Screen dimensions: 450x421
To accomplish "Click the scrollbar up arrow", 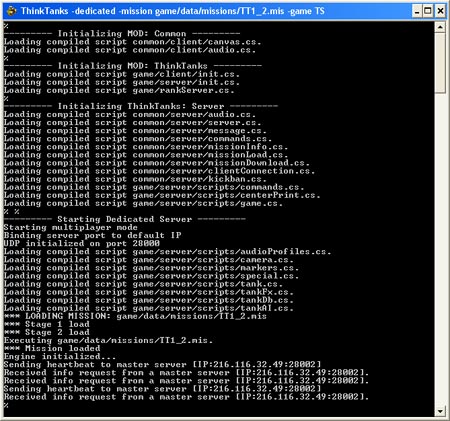I will point(440,27).
